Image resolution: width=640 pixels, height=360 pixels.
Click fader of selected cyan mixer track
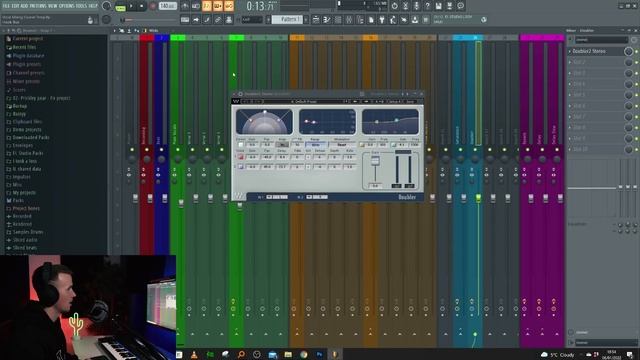[x=478, y=198]
